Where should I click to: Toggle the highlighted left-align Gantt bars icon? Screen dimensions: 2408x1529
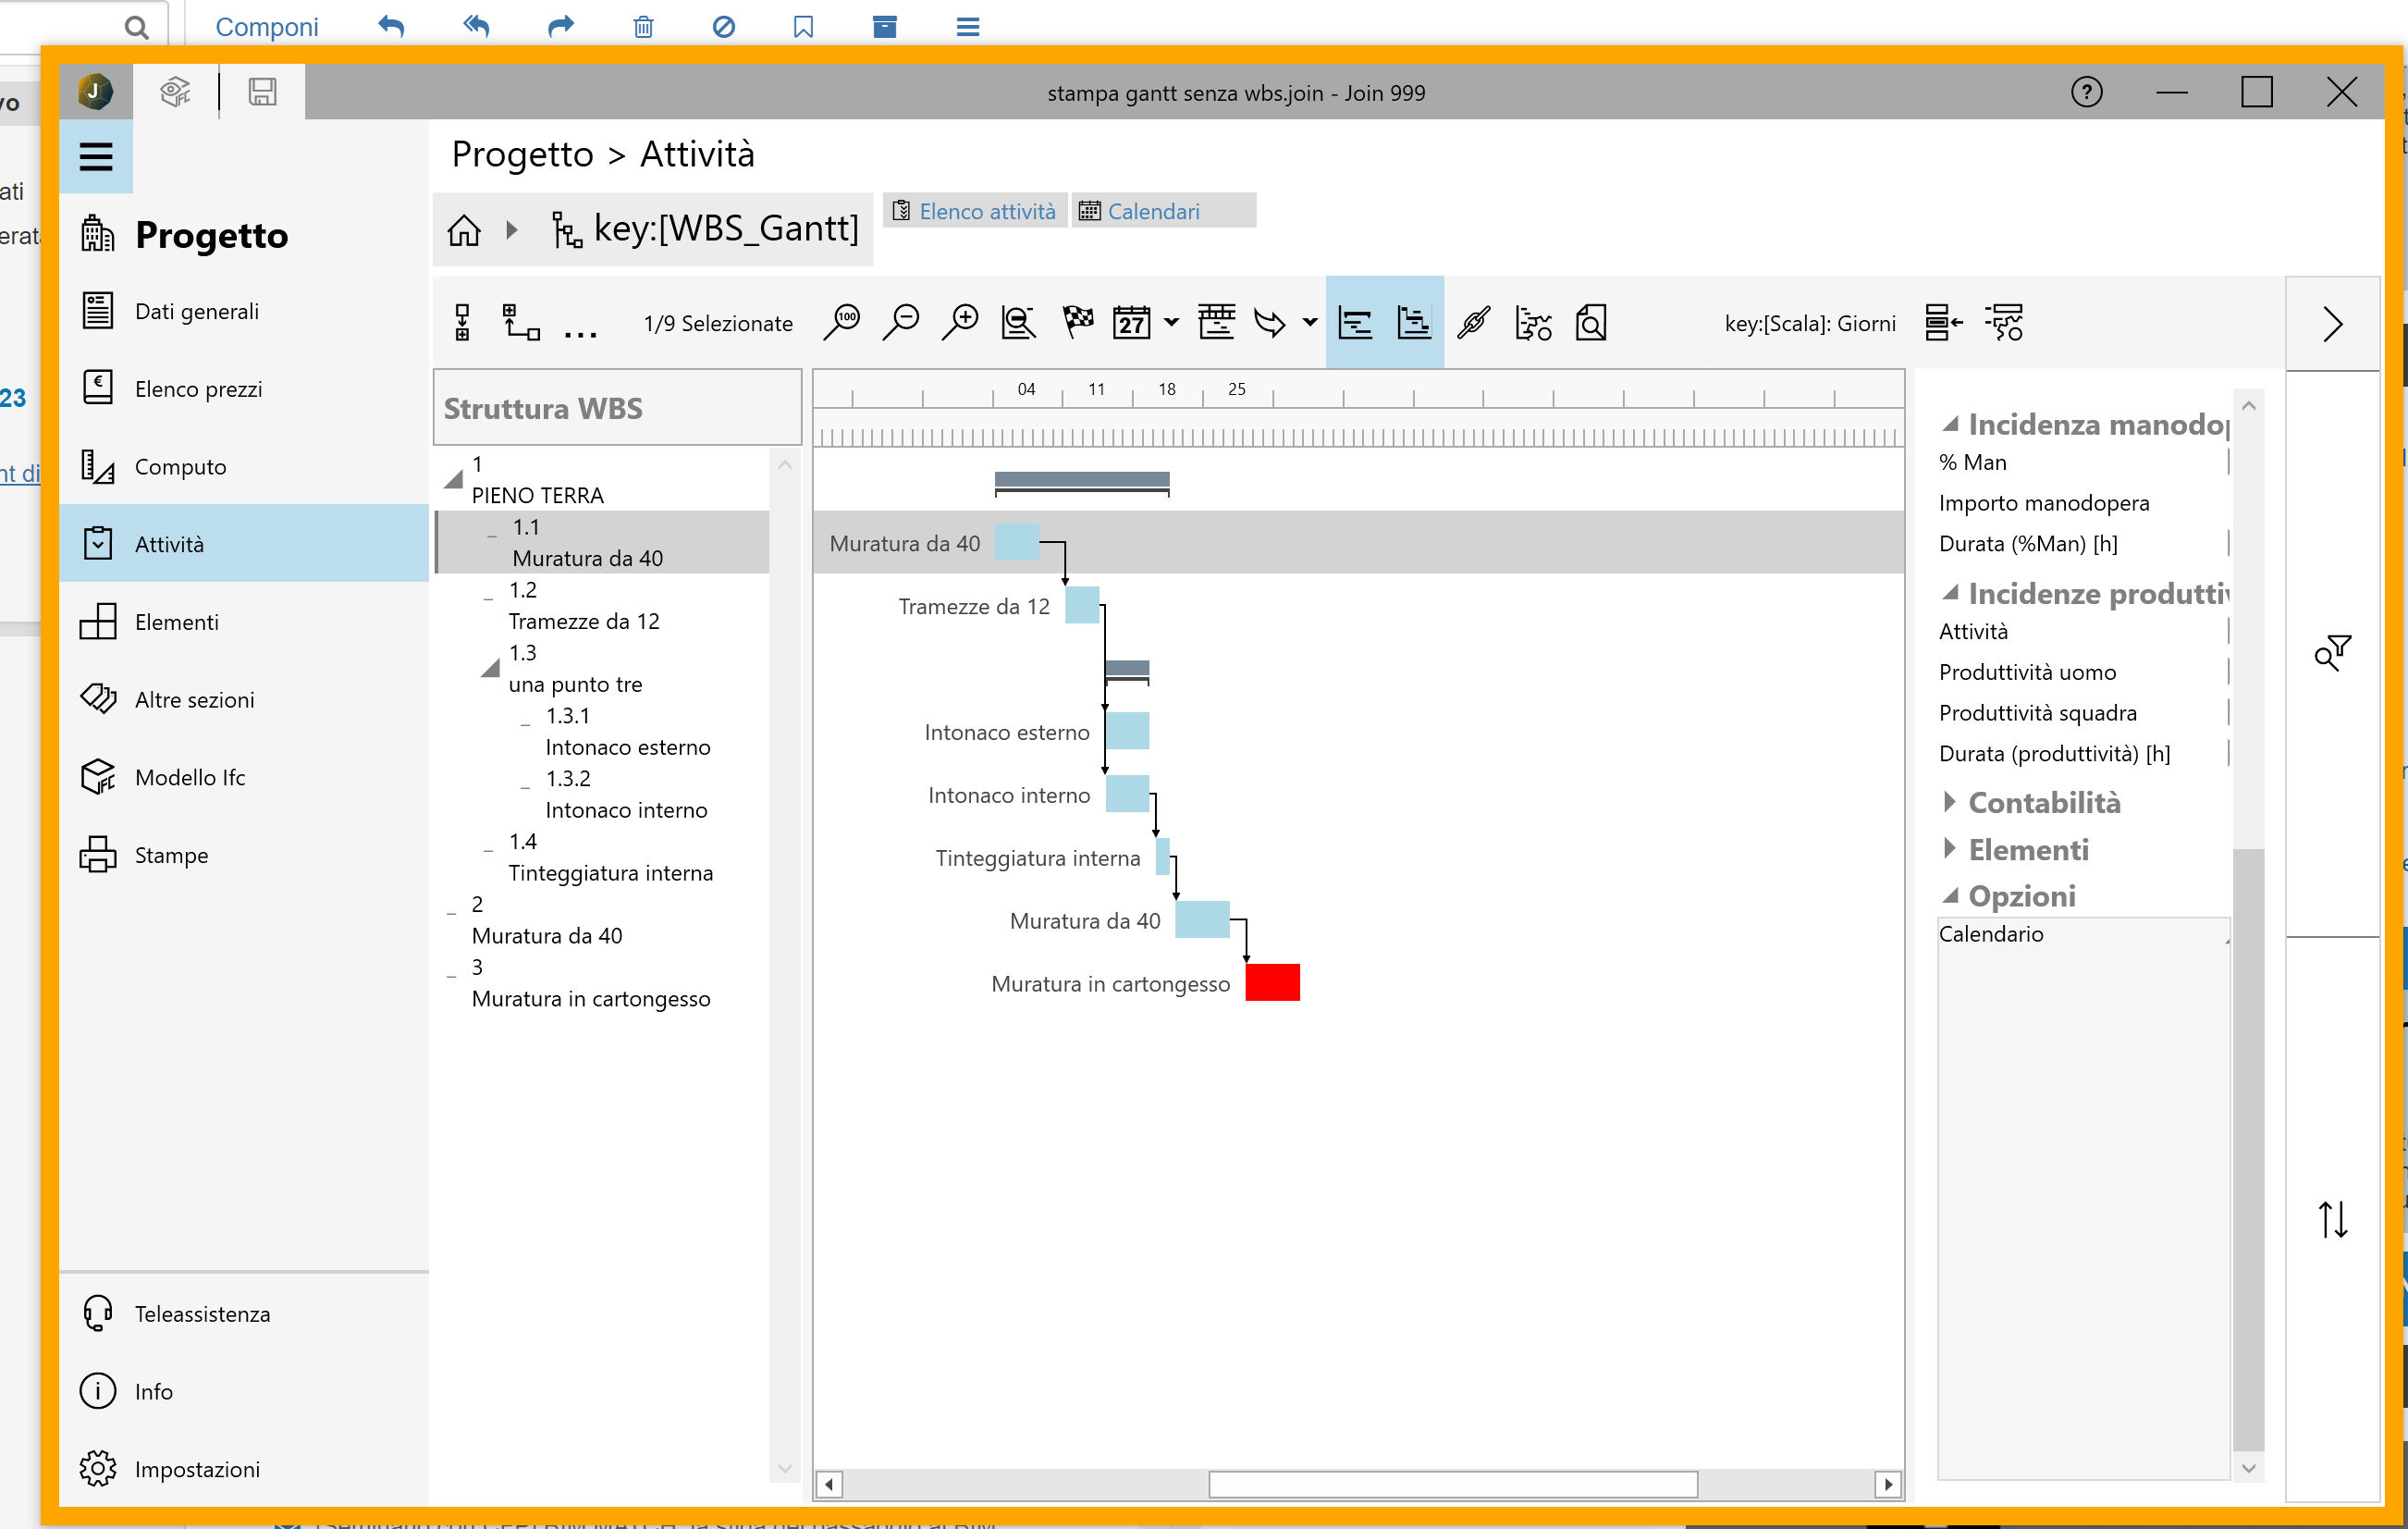point(1355,322)
